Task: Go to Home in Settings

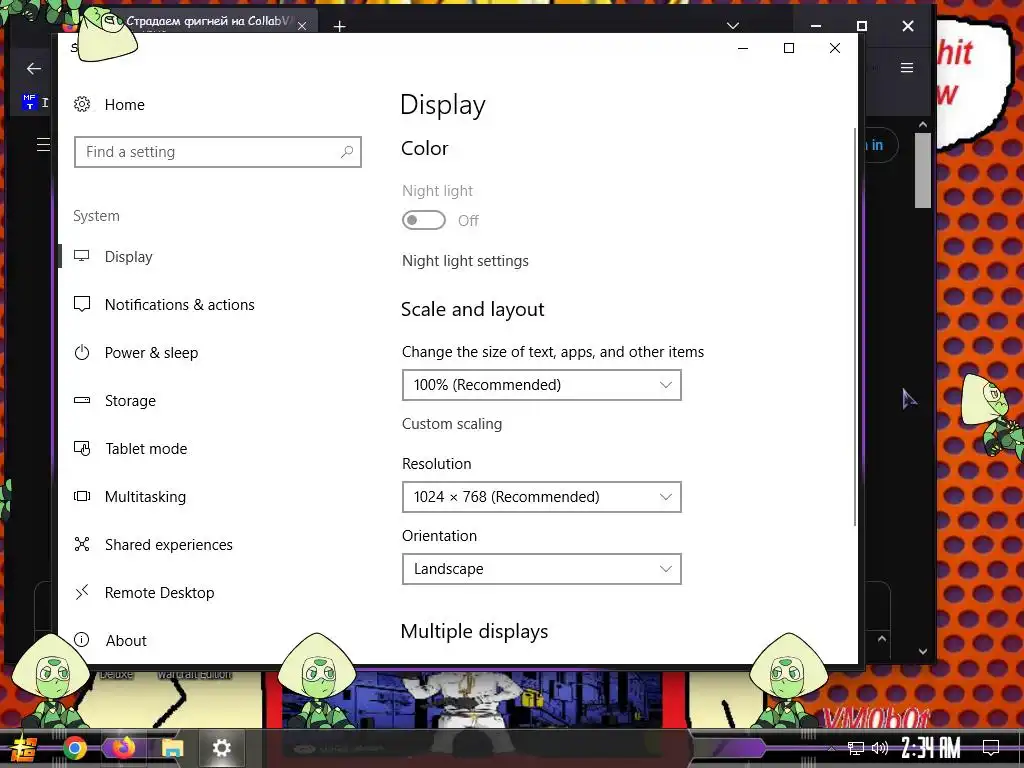Action: pyautogui.click(x=124, y=104)
